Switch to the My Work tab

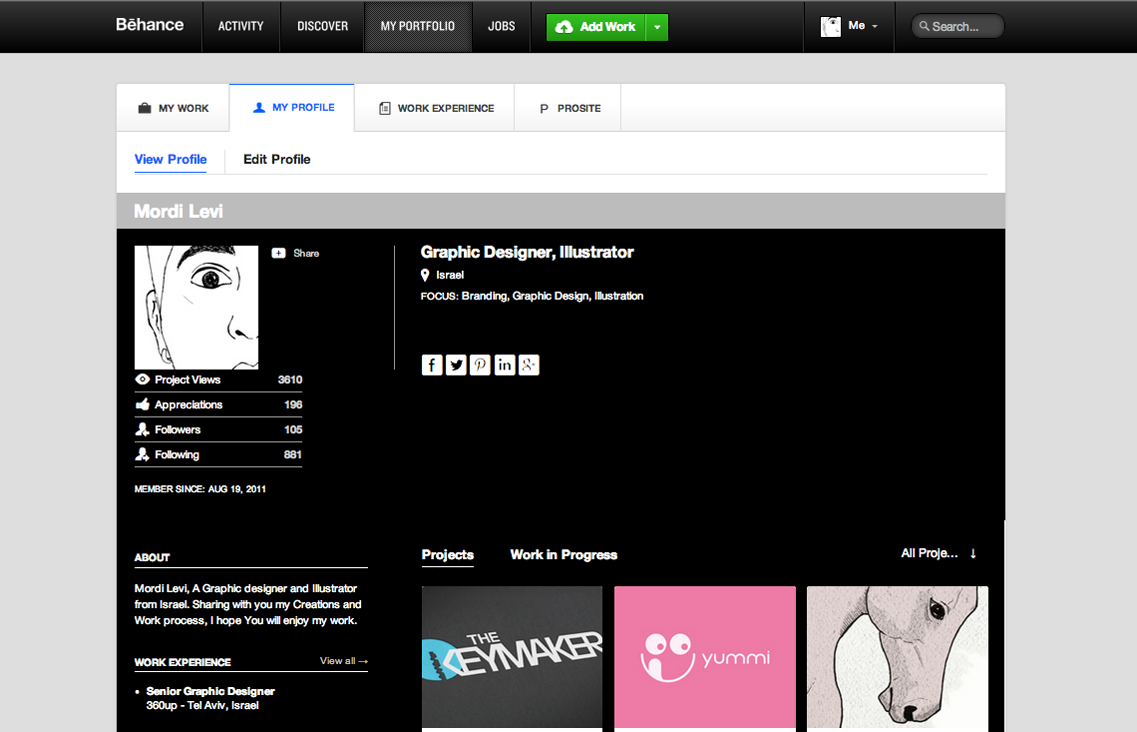click(x=173, y=108)
